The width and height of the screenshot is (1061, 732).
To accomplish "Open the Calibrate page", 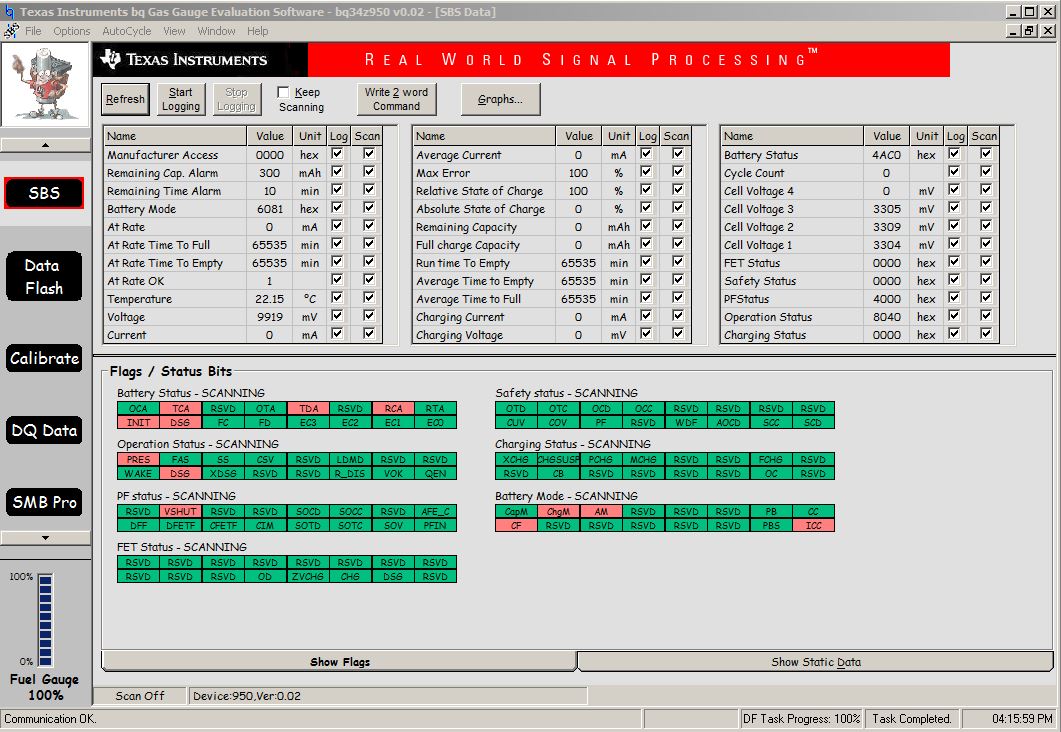I will tap(44, 358).
